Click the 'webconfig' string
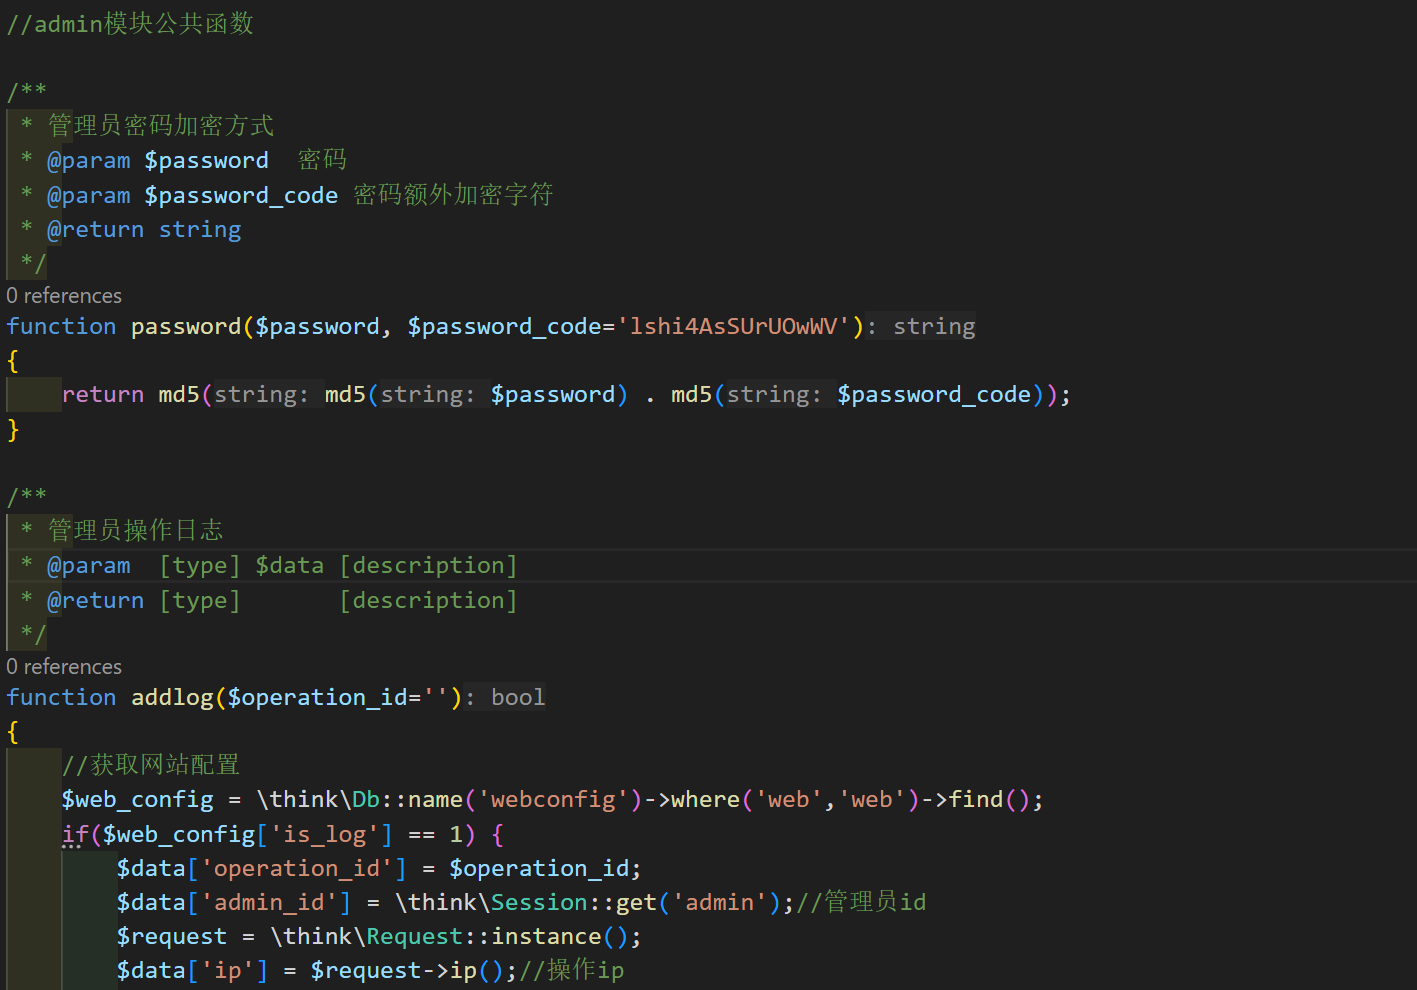Screen dimensions: 1417x990 [x=553, y=800]
